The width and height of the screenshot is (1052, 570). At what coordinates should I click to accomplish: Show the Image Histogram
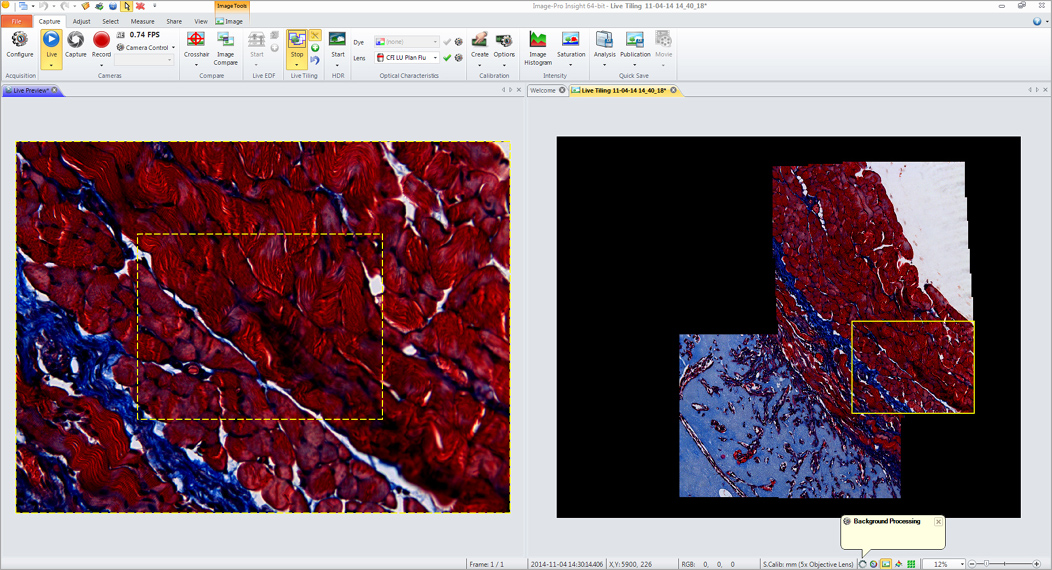click(x=537, y=48)
